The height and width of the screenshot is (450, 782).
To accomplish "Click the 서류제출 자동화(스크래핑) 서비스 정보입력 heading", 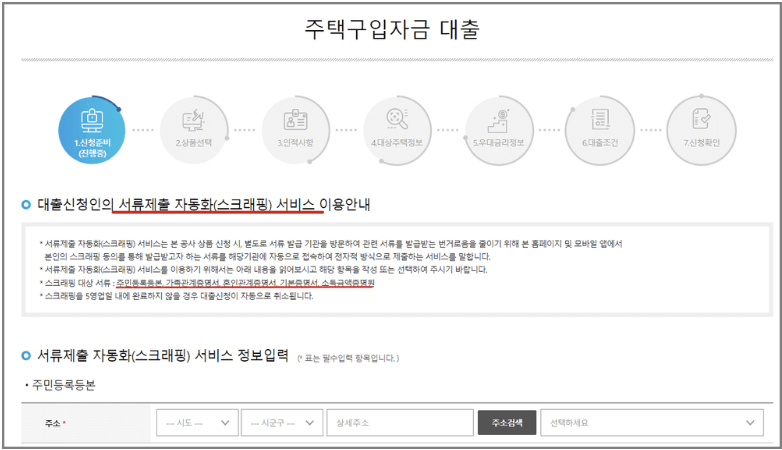I will pyautogui.click(x=163, y=355).
